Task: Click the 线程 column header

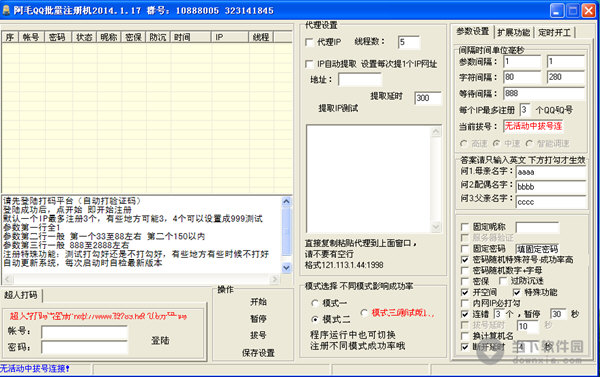Action: coord(261,37)
